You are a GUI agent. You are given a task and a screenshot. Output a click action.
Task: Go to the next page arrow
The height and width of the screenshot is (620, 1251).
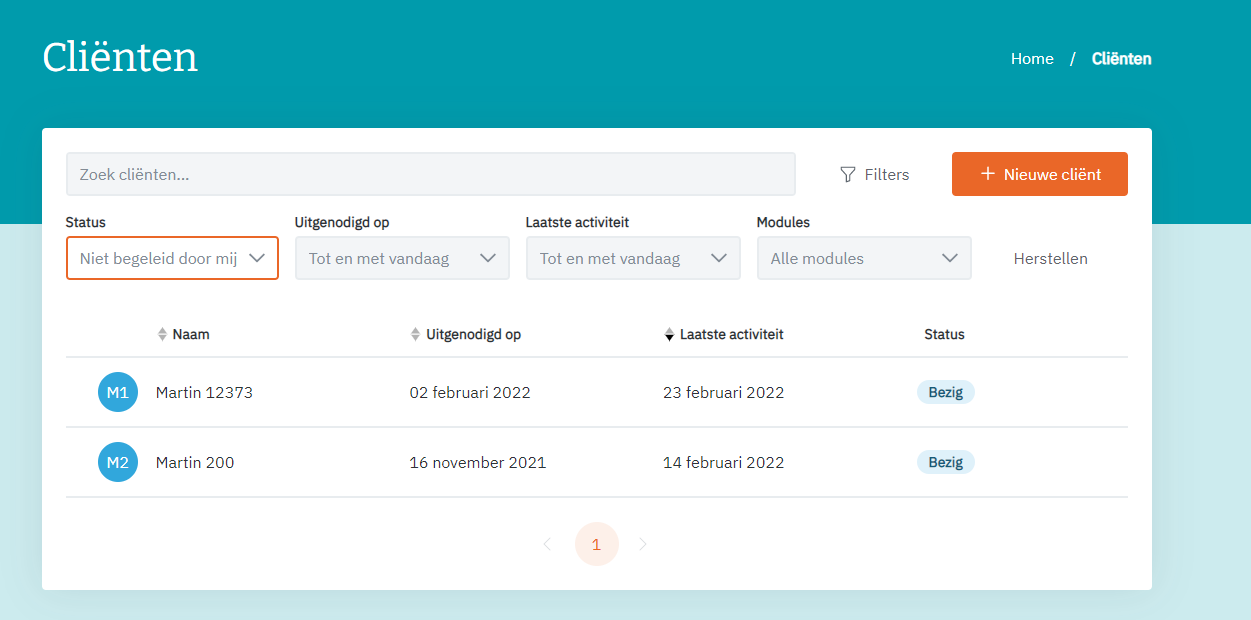tap(643, 544)
